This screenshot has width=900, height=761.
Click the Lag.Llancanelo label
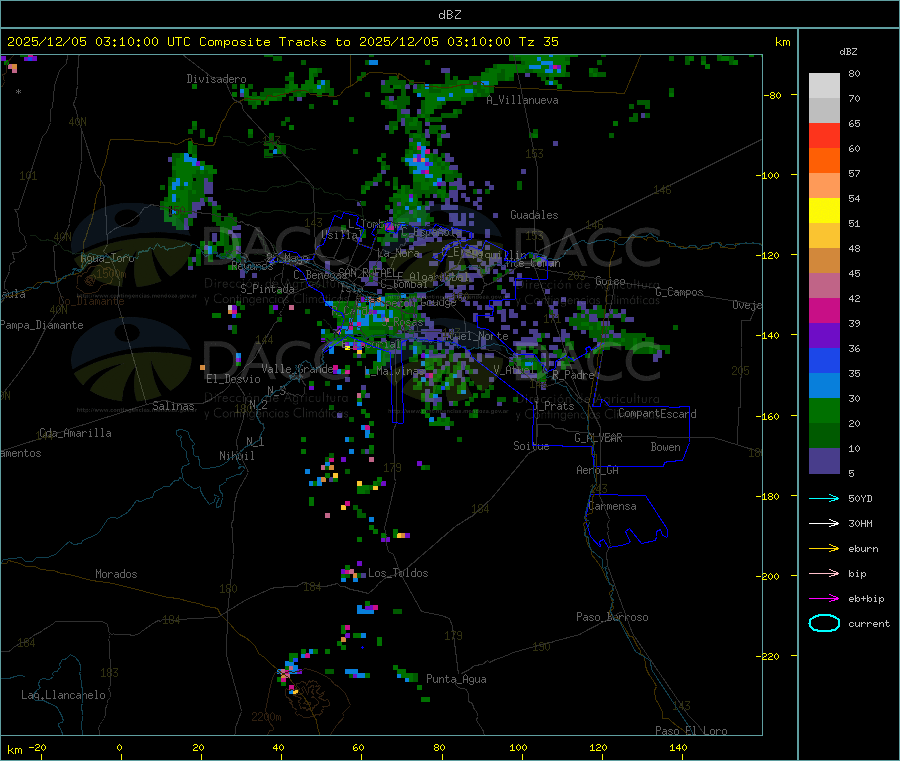tap(64, 695)
